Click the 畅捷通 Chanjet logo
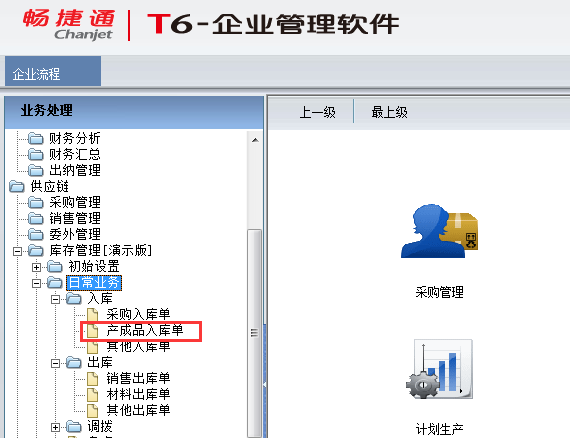The image size is (570, 438). [69, 24]
